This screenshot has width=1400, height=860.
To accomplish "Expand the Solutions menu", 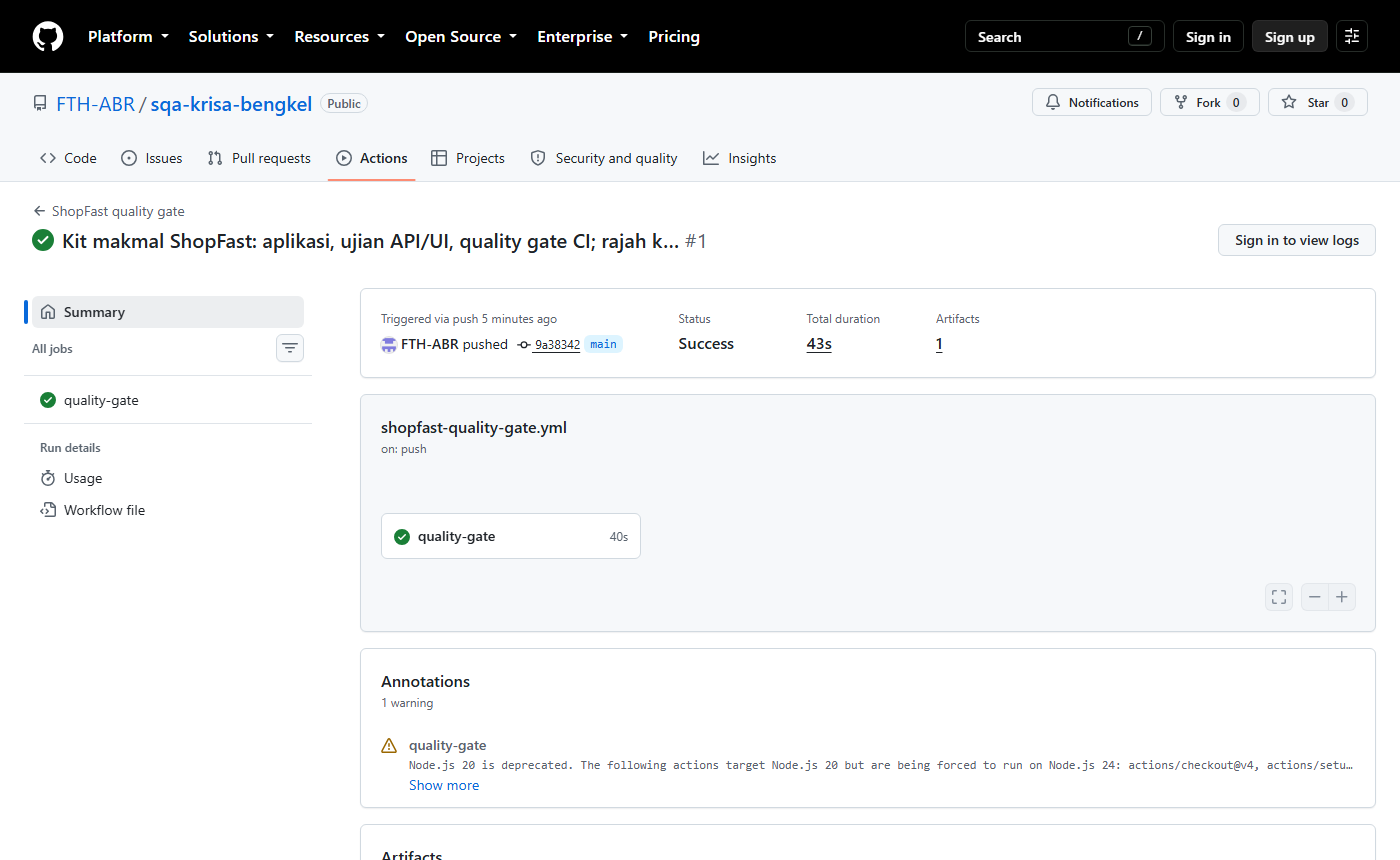I will click(x=231, y=37).
